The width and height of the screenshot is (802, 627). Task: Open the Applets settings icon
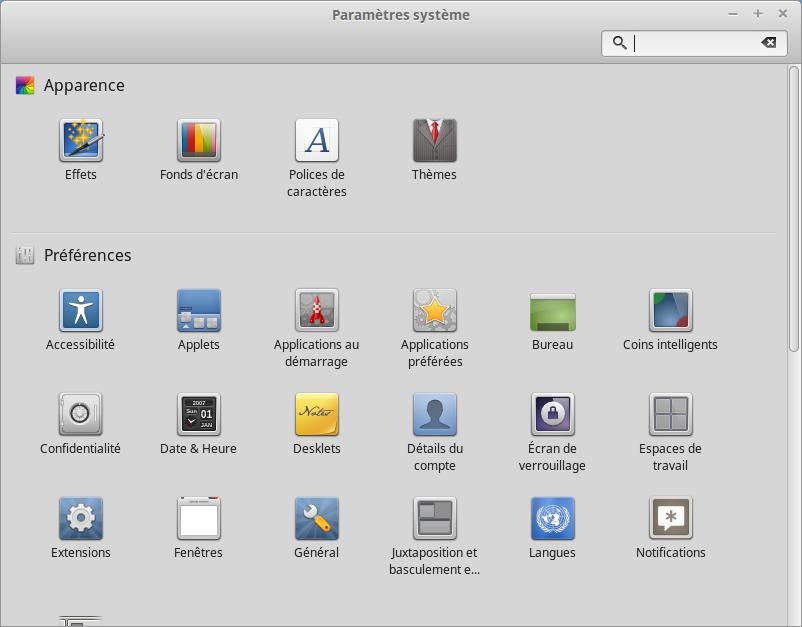click(x=199, y=310)
